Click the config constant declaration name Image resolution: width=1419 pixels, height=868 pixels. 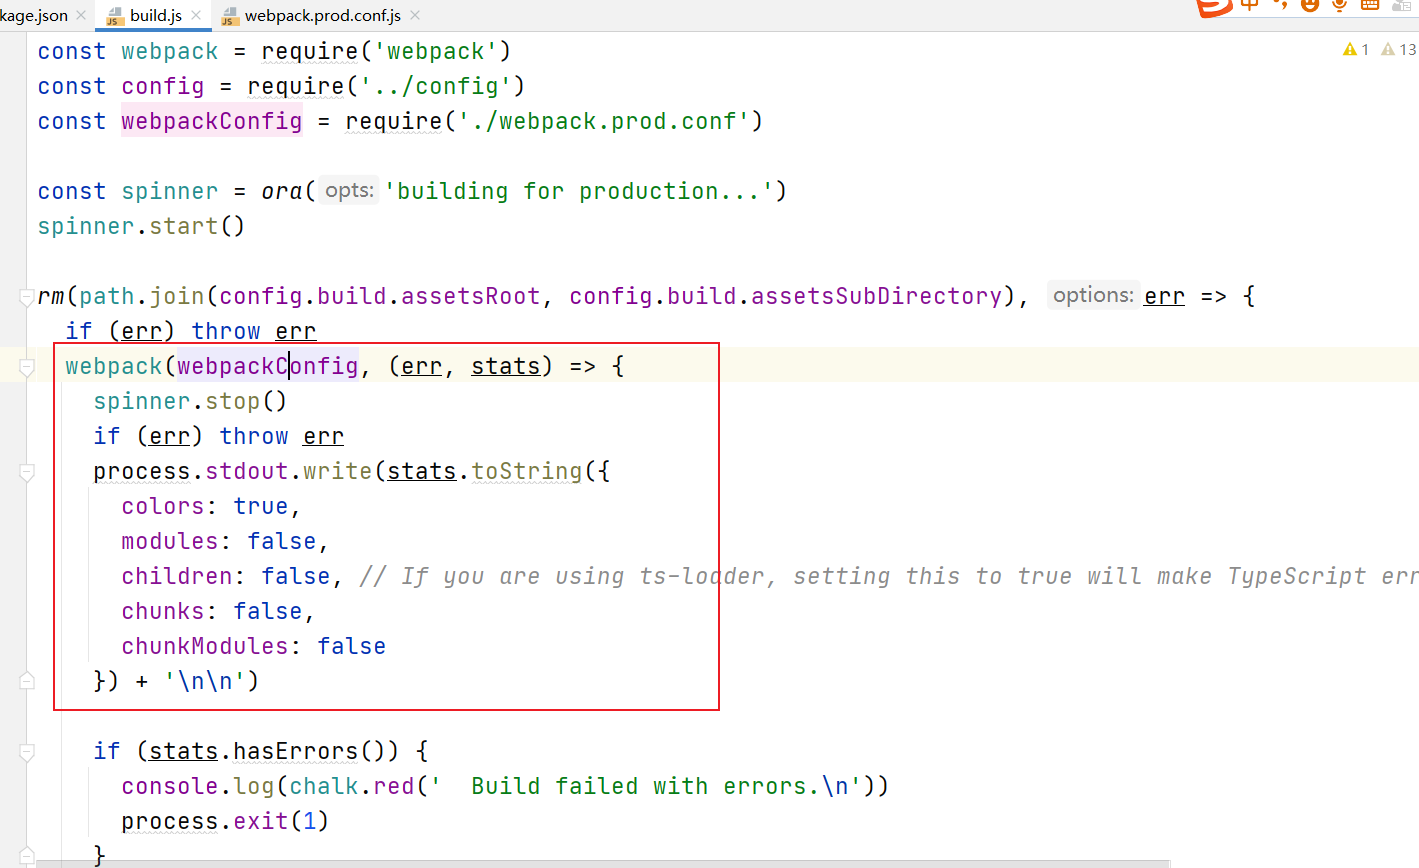[x=162, y=86]
